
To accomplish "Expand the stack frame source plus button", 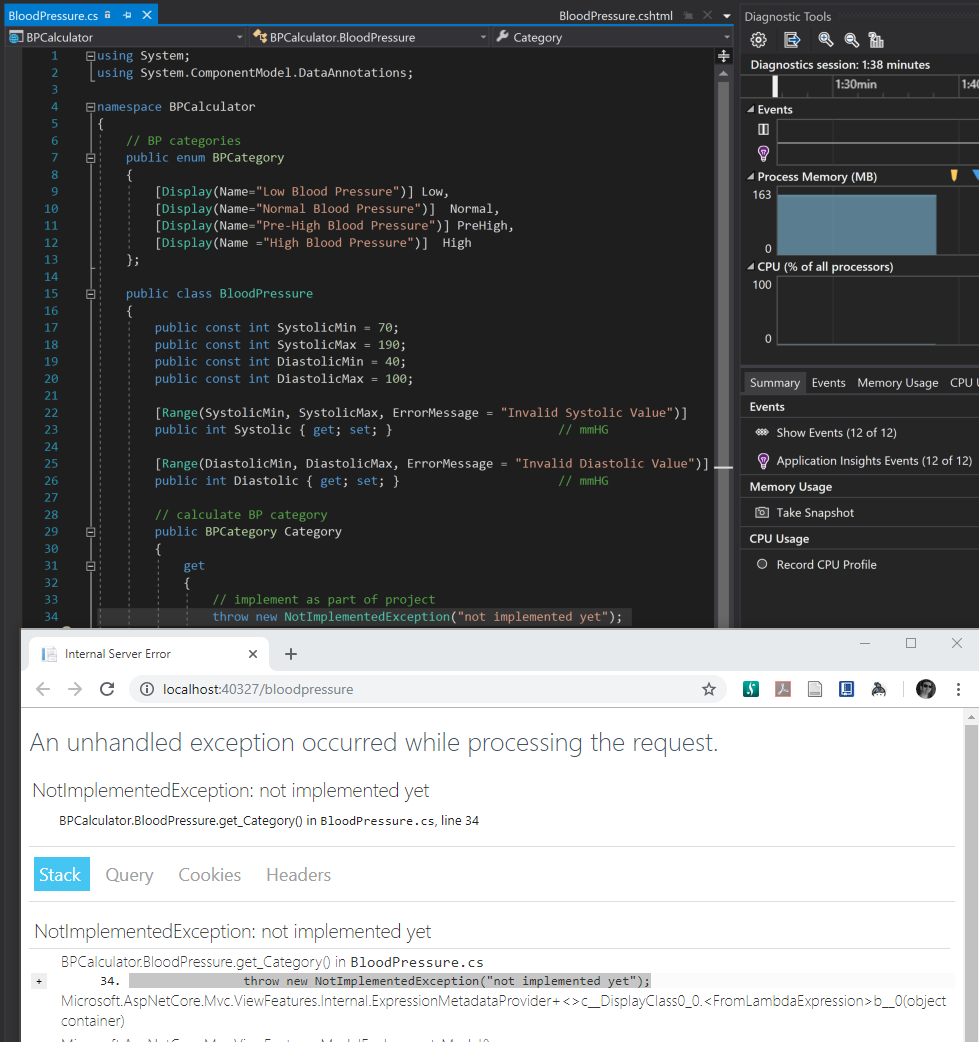I will (x=39, y=981).
